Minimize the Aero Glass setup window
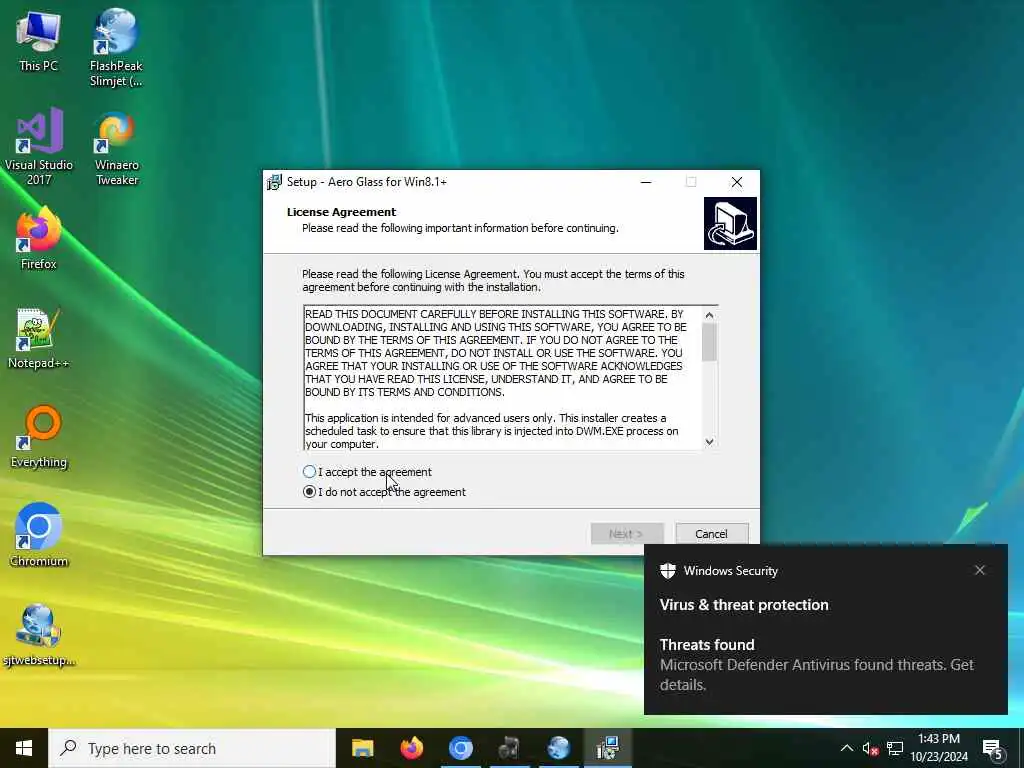Viewport: 1024px width, 768px height. [646, 182]
